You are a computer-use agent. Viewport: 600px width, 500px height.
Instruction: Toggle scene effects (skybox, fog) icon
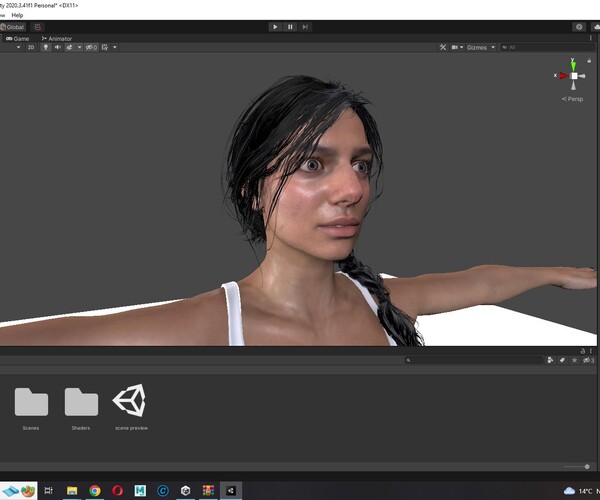tap(69, 47)
